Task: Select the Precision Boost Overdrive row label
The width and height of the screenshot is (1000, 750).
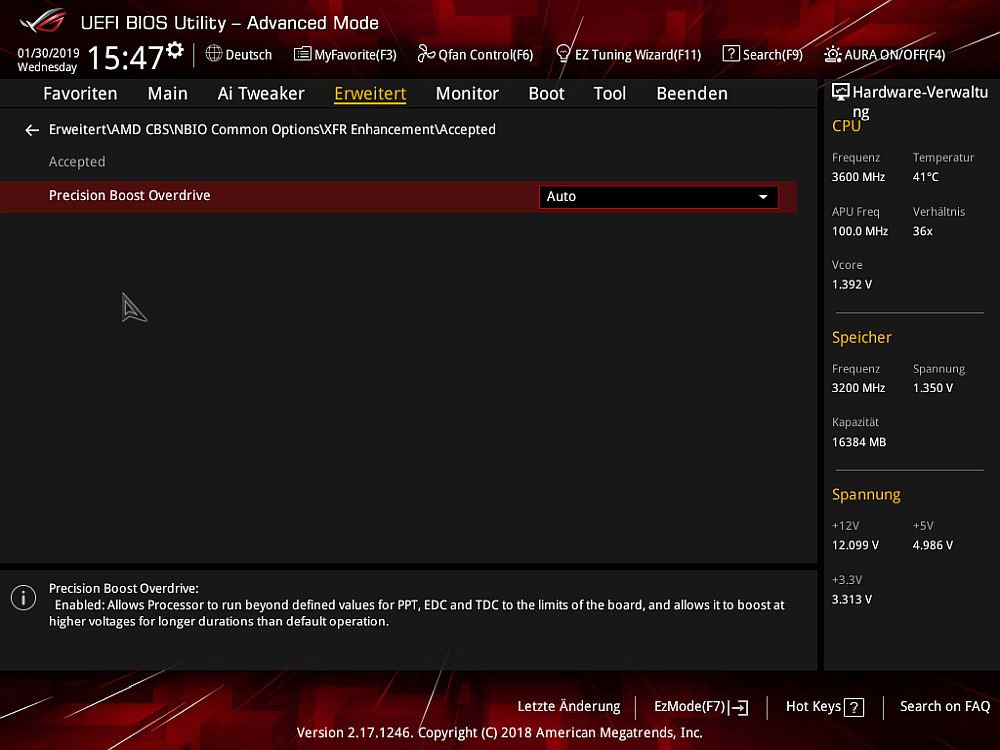Action: (129, 196)
